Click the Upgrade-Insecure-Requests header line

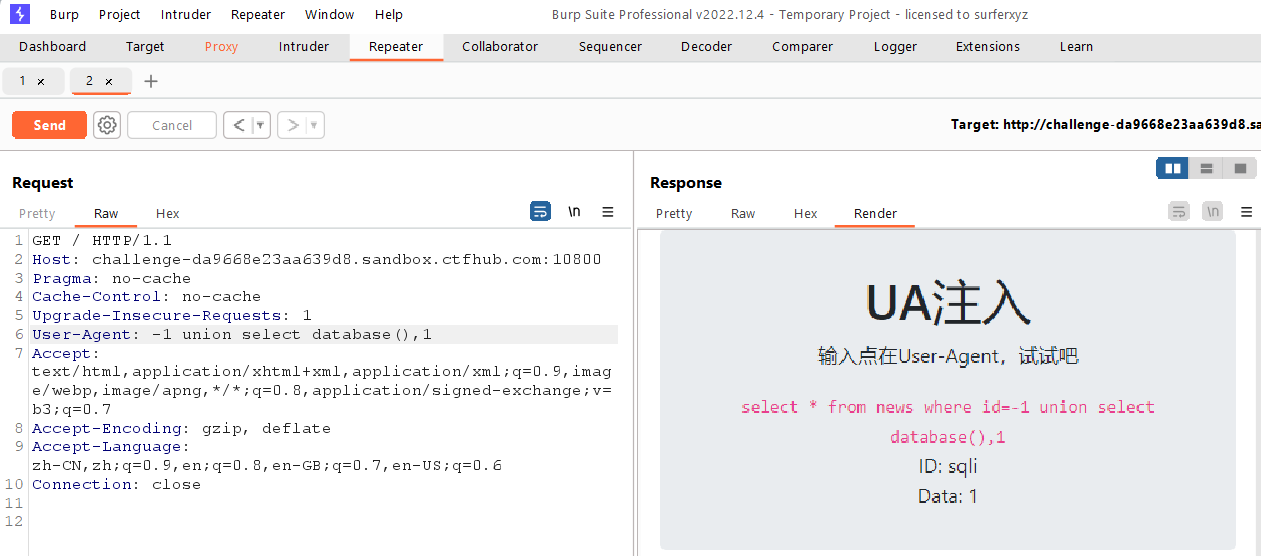click(171, 315)
